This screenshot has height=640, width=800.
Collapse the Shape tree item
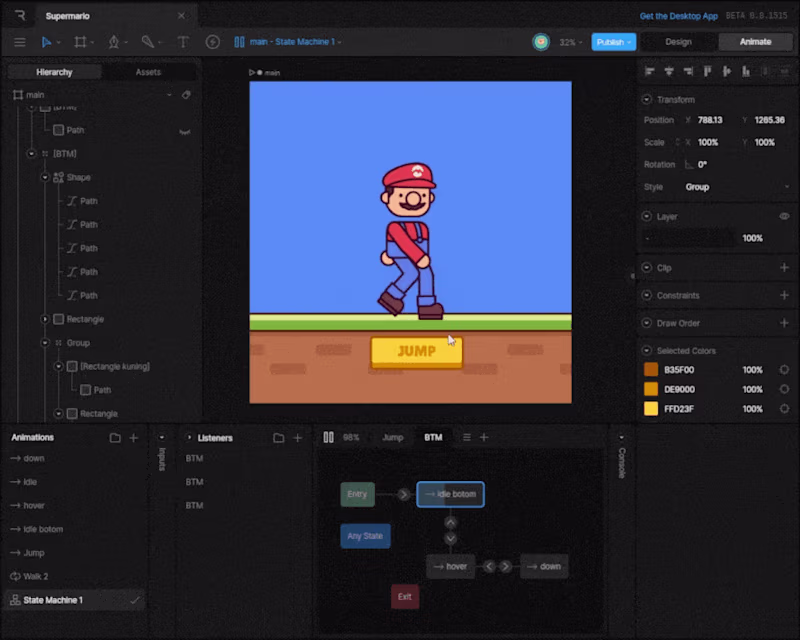pos(45,178)
